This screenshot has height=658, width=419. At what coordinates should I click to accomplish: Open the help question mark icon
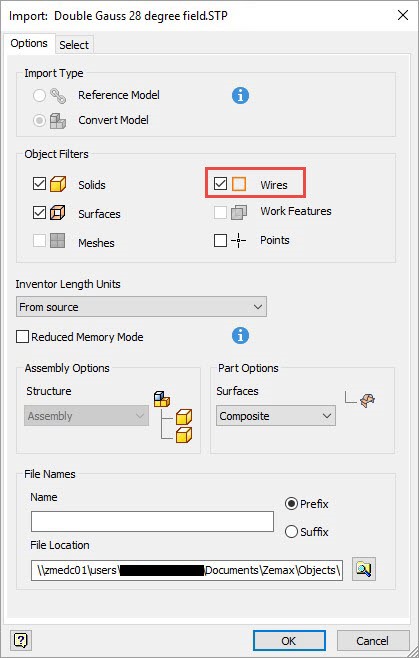pos(21,640)
